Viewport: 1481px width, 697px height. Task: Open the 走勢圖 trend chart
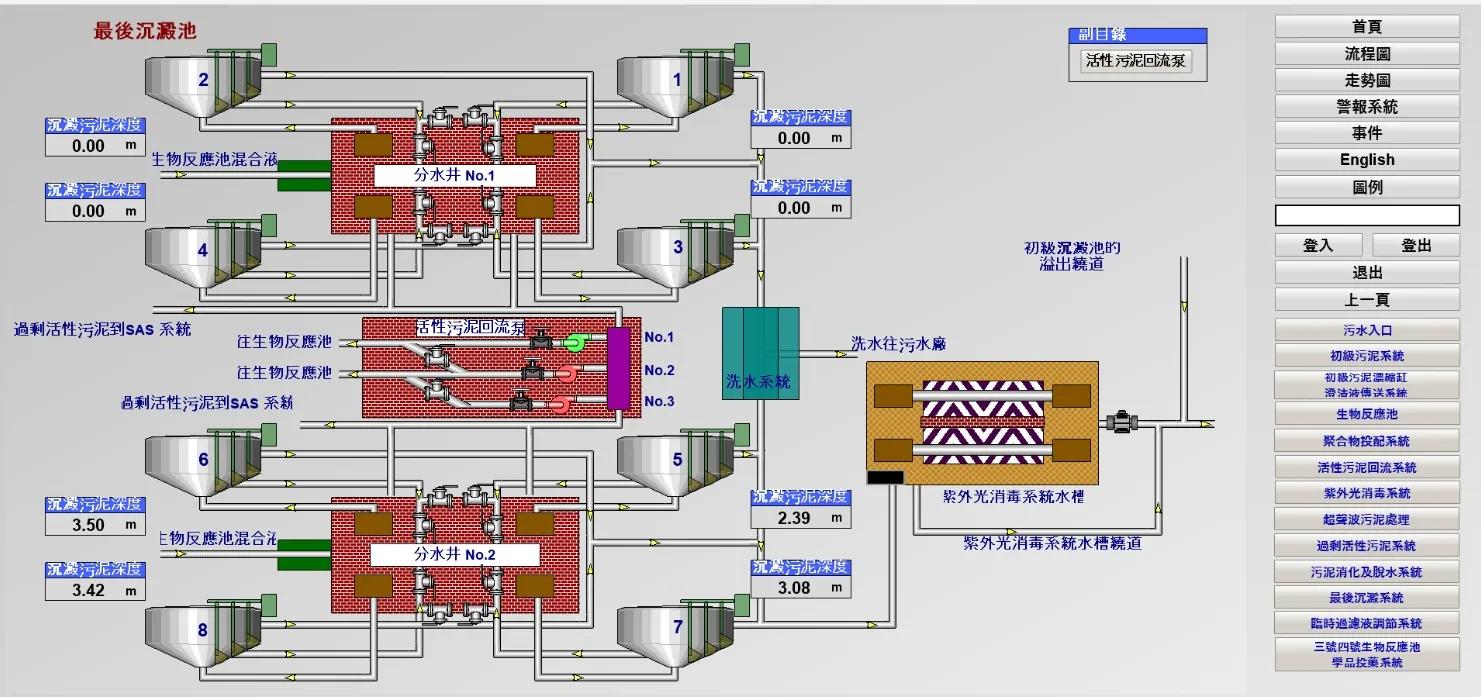[x=1367, y=80]
